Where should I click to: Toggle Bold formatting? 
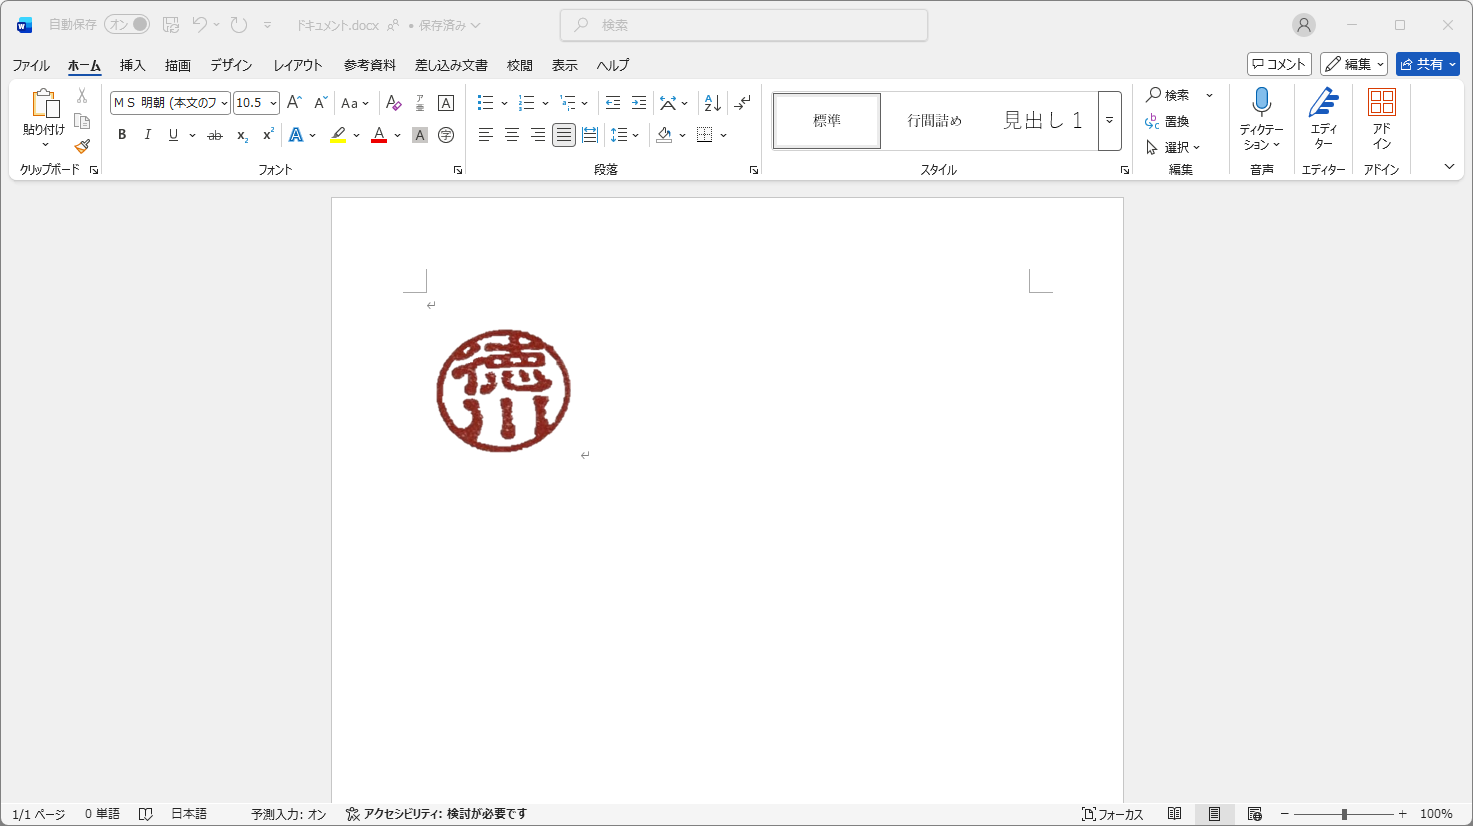point(122,135)
